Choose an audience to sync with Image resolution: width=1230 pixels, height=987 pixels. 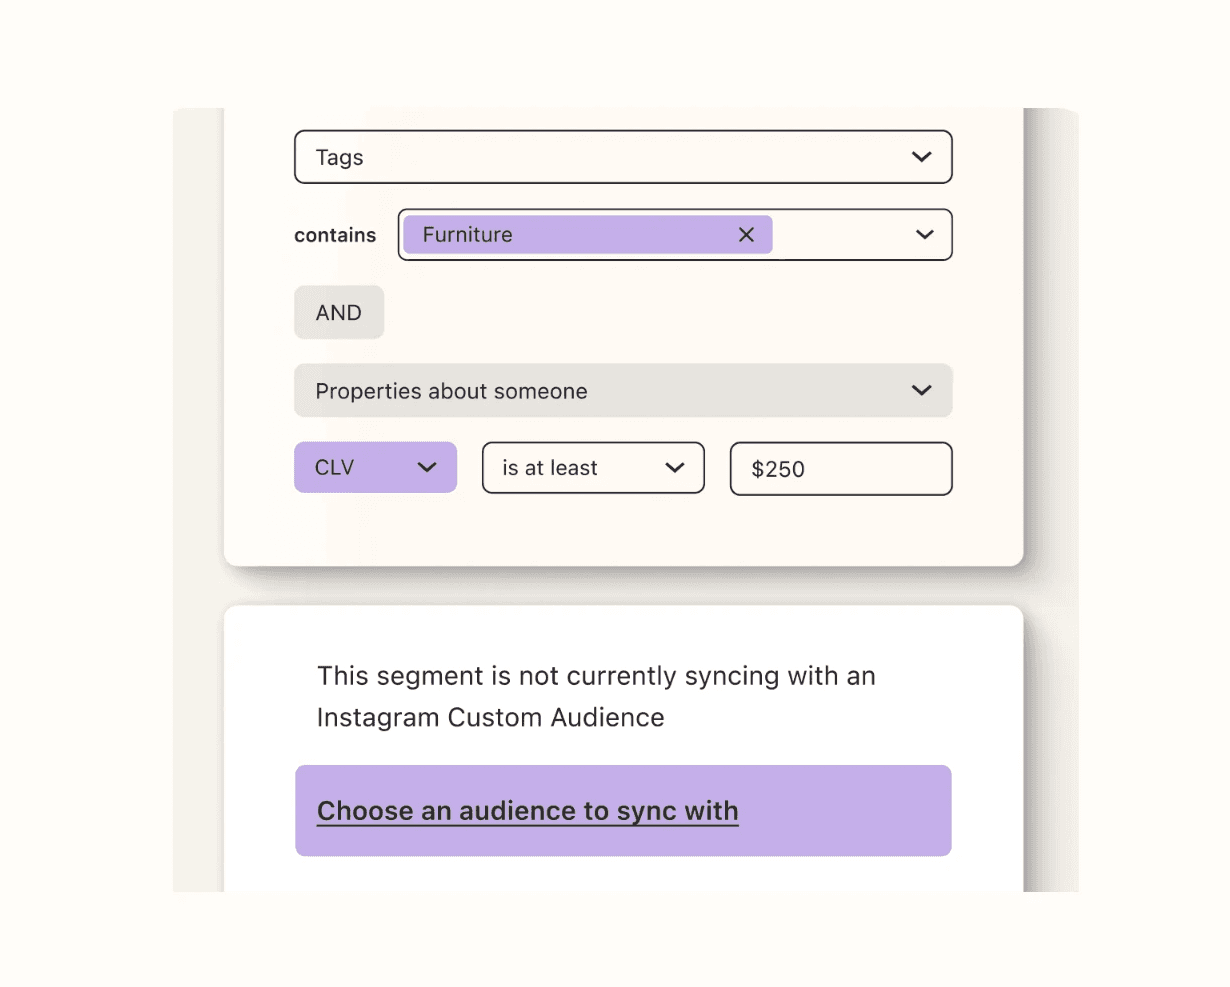tap(526, 810)
